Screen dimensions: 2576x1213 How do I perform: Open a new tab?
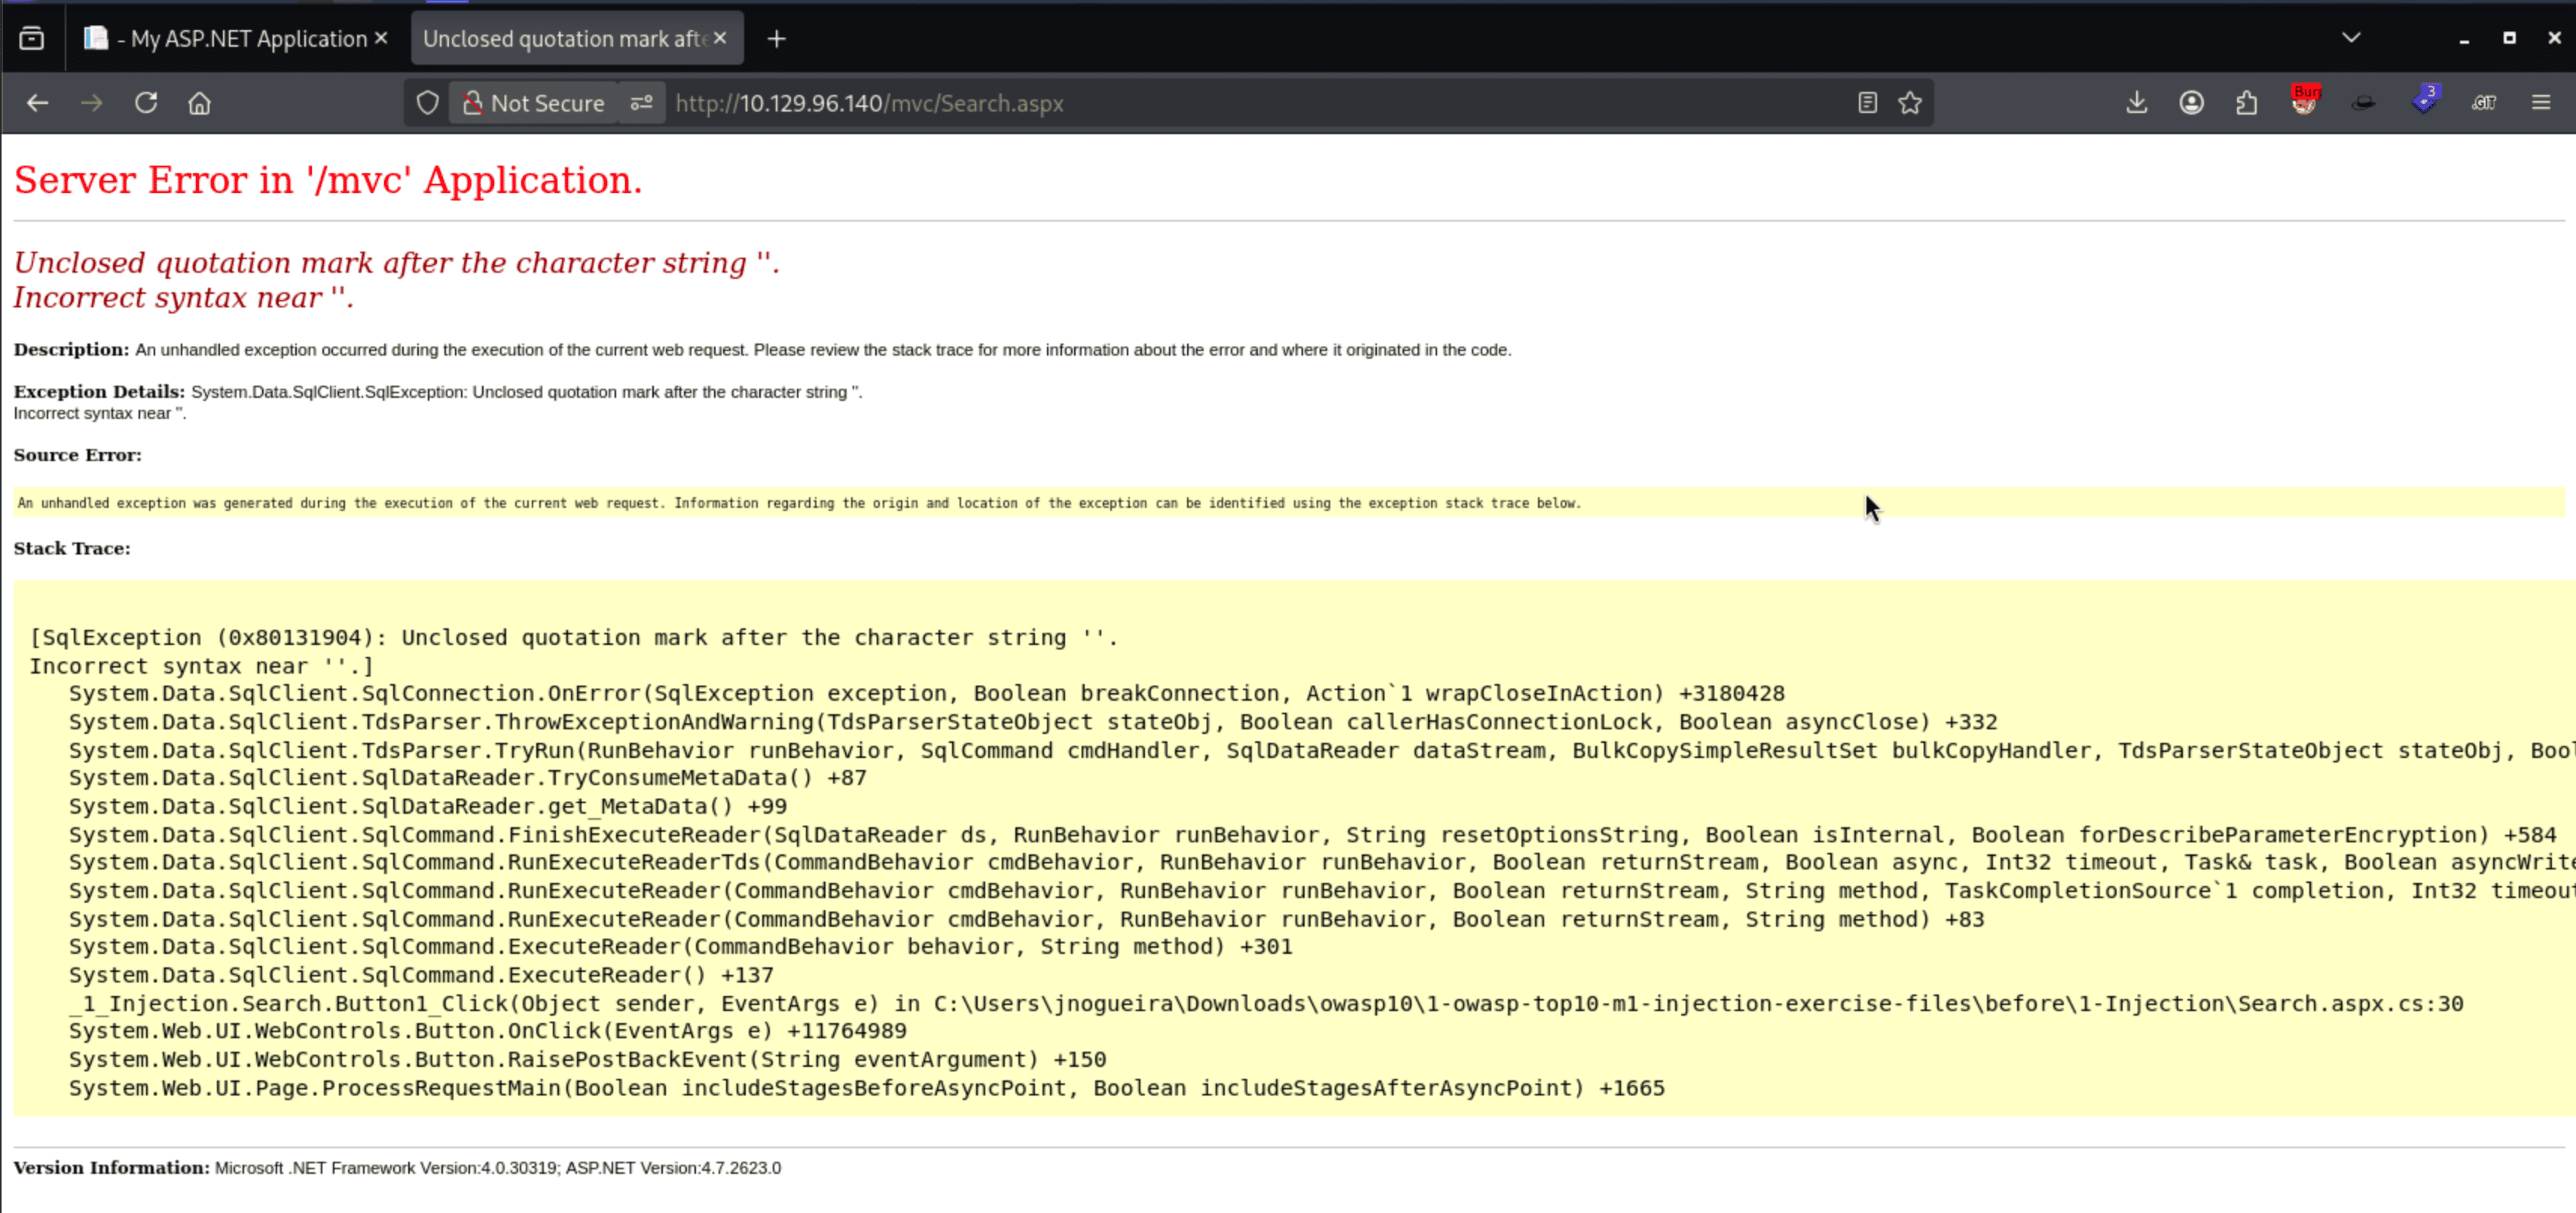pyautogui.click(x=776, y=39)
